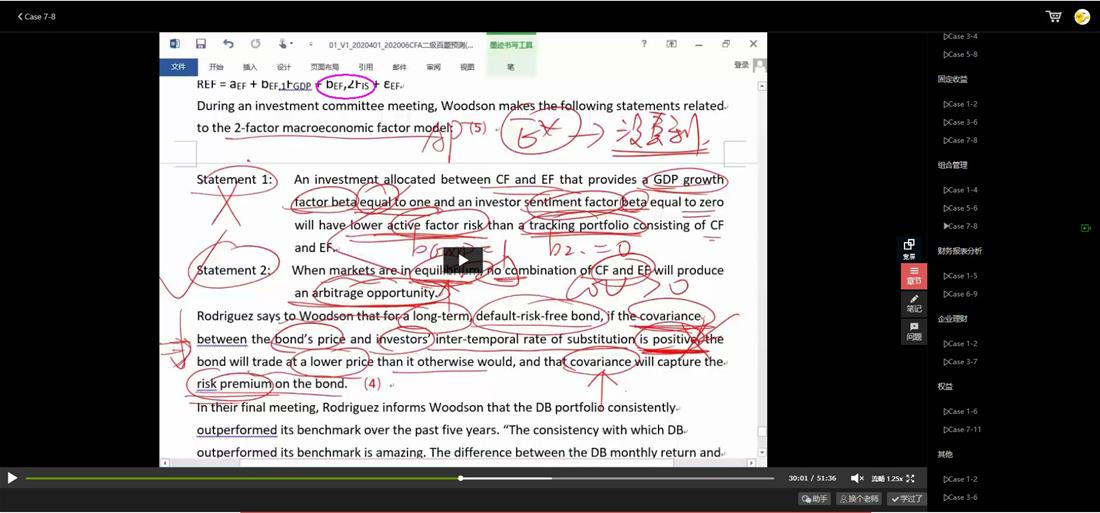Open Case 1-6 under 权益
Image resolution: width=1100 pixels, height=513 pixels.
(960, 411)
